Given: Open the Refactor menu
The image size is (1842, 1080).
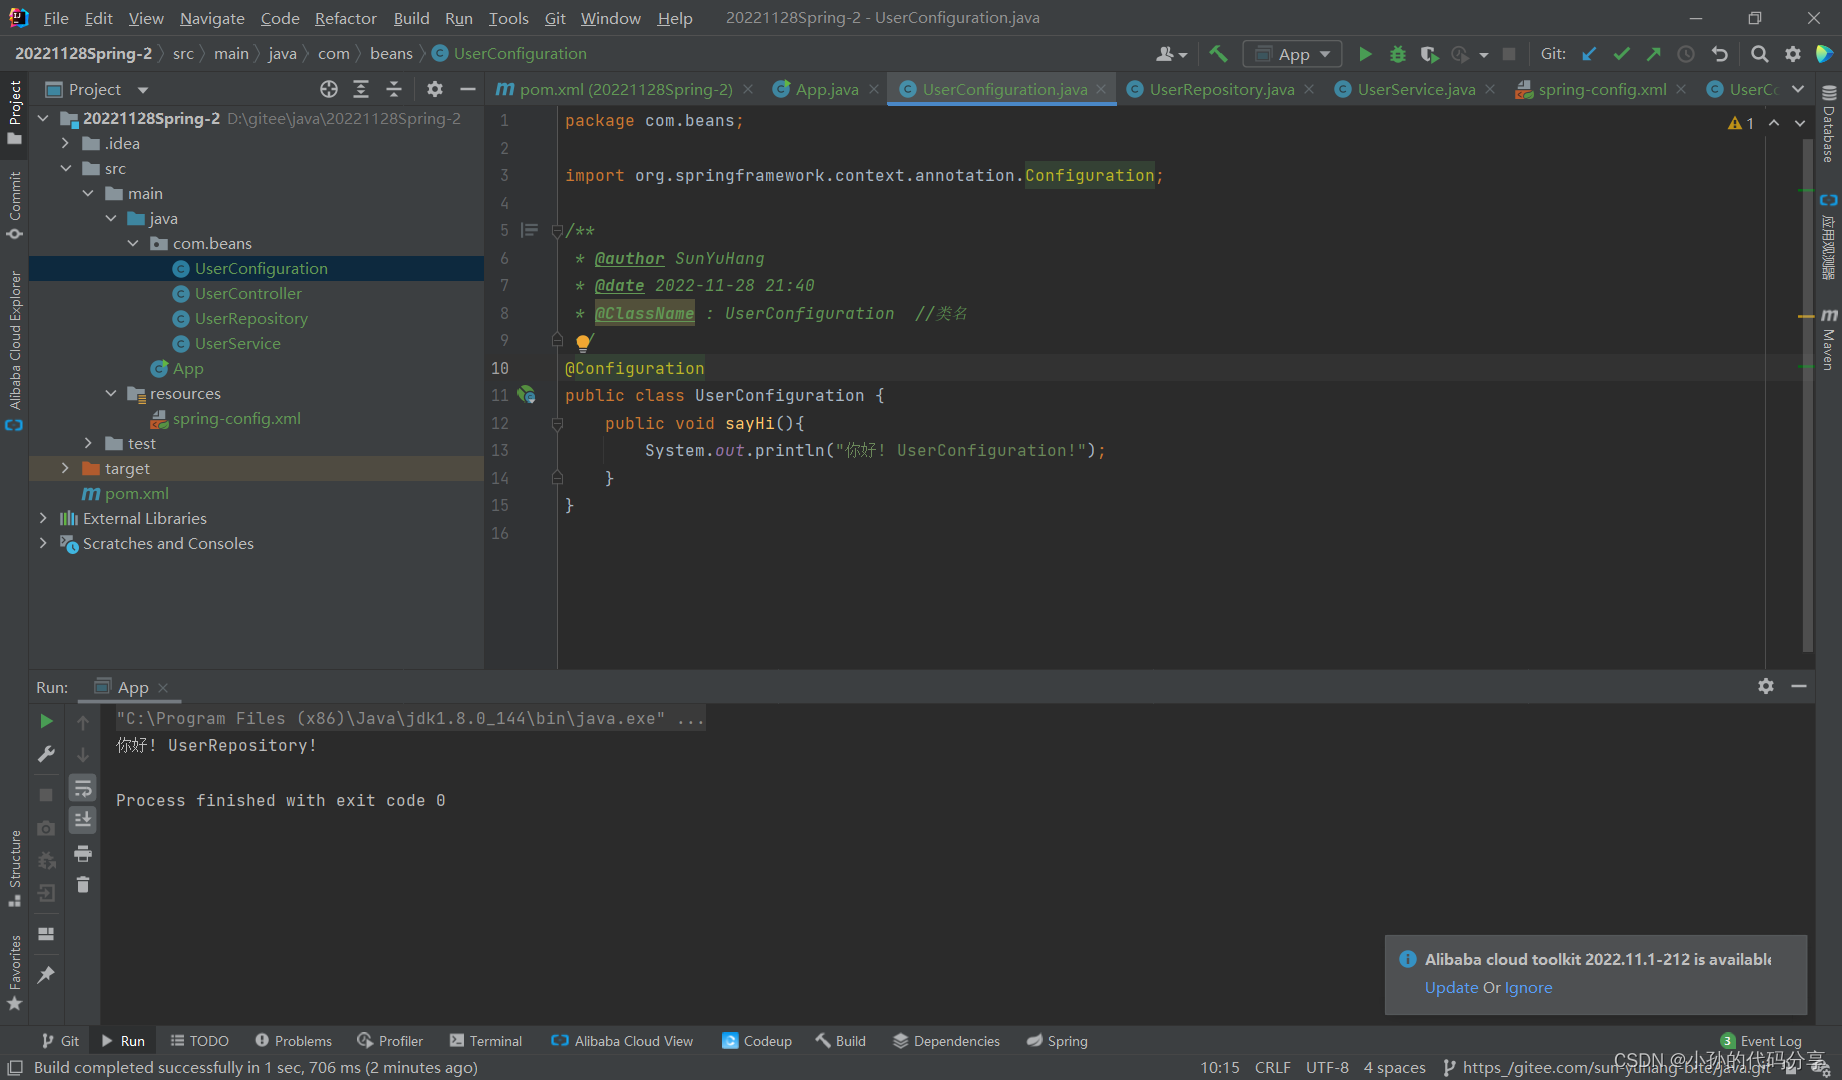Looking at the screenshot, I should click(x=345, y=18).
